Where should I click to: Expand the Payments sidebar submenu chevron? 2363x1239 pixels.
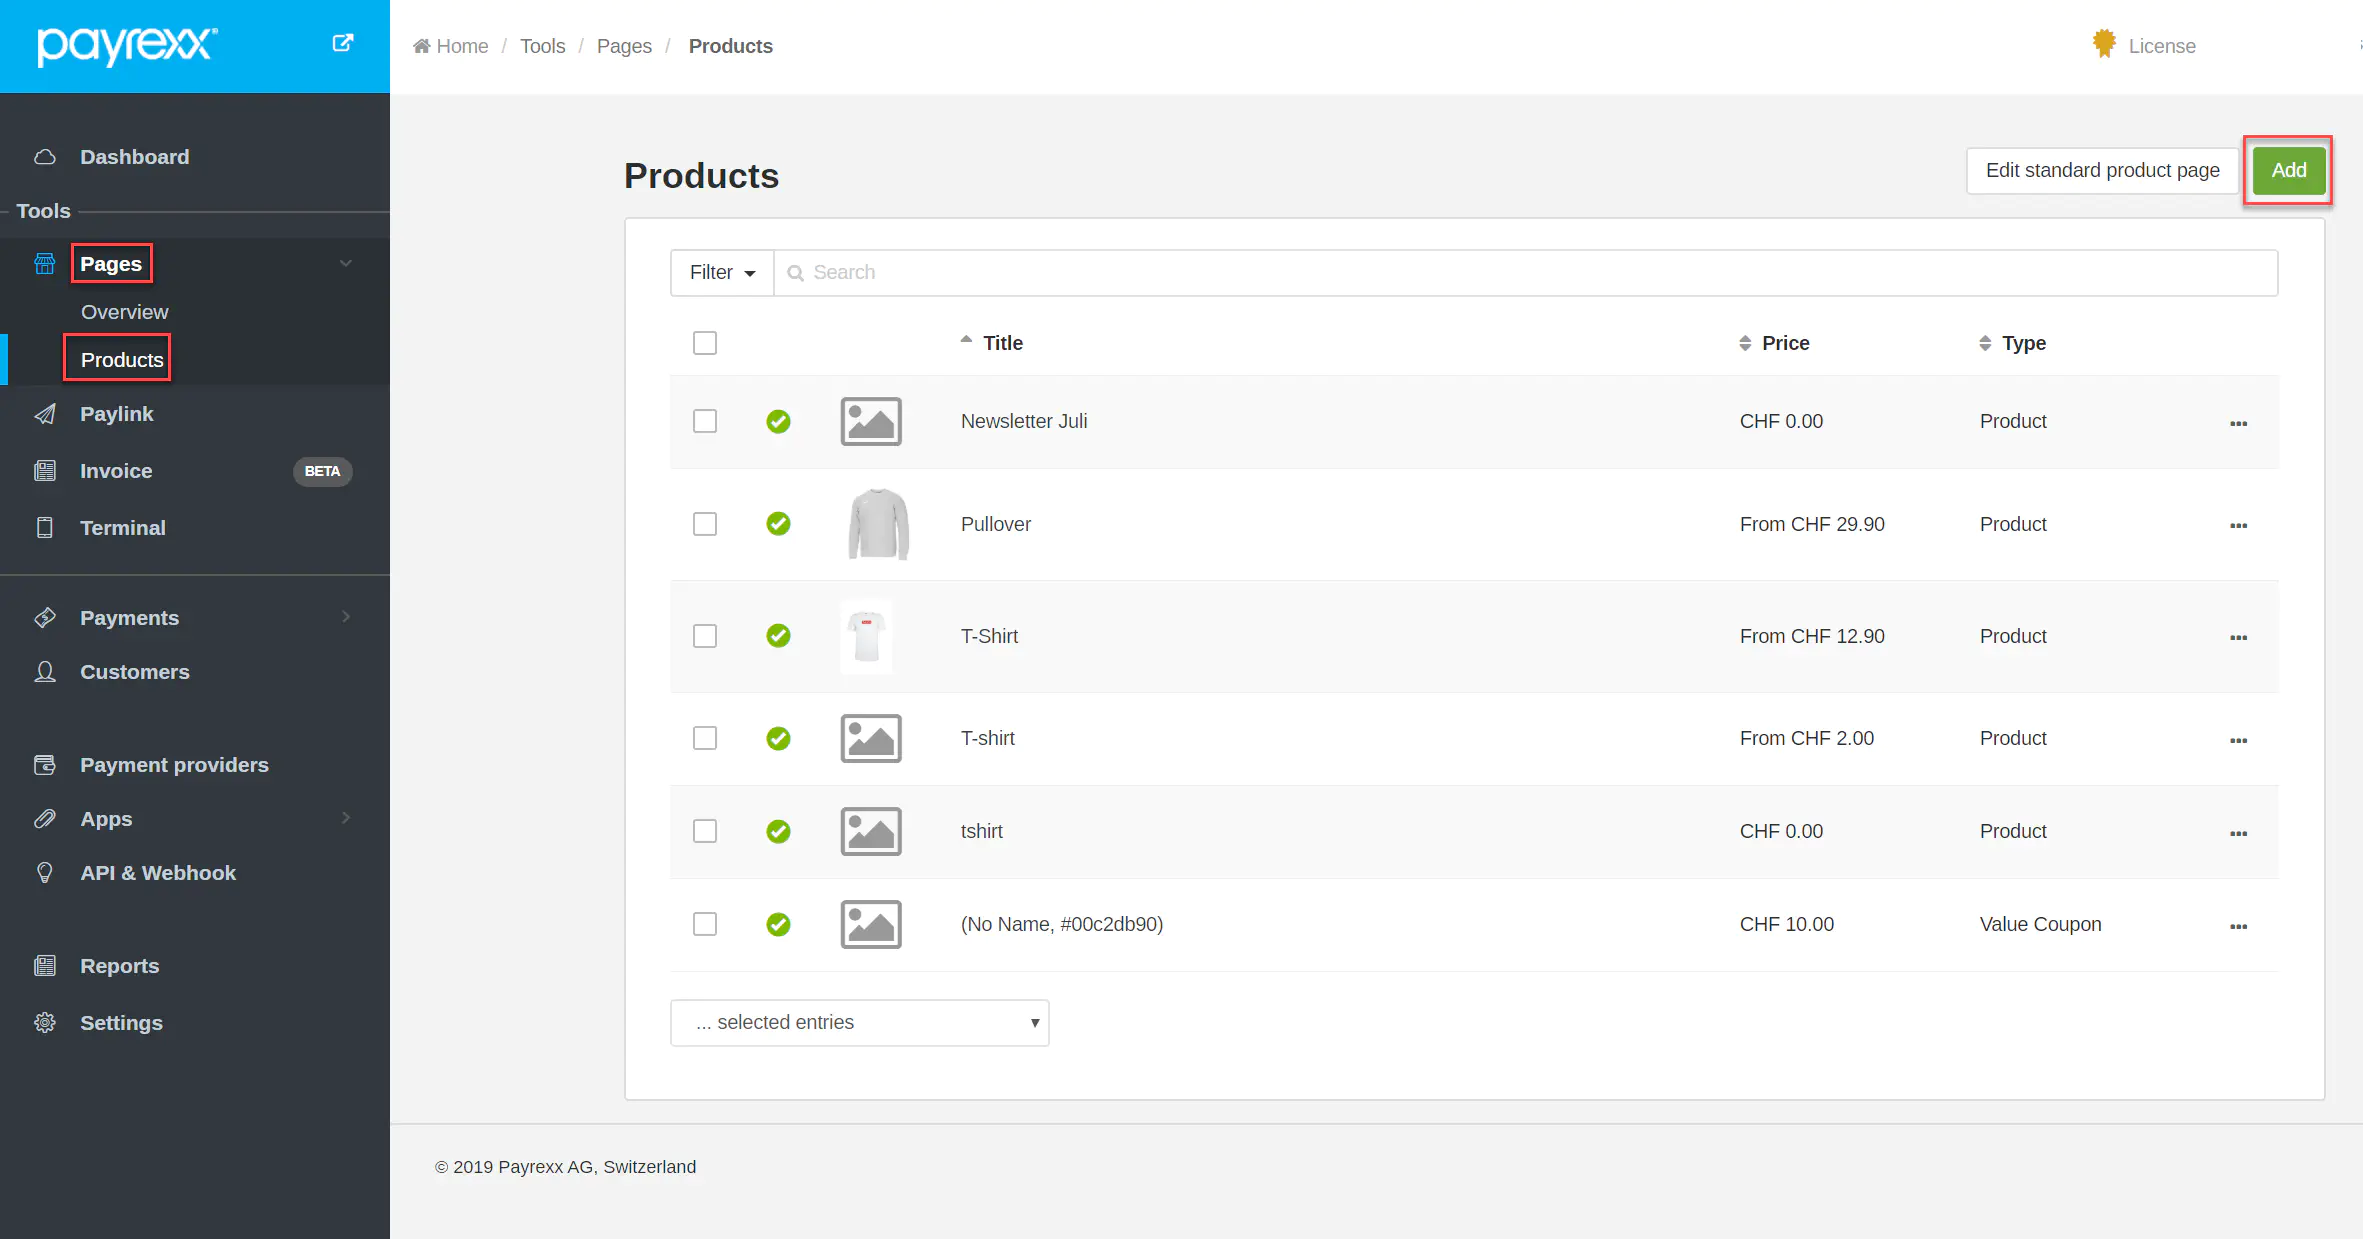[346, 617]
